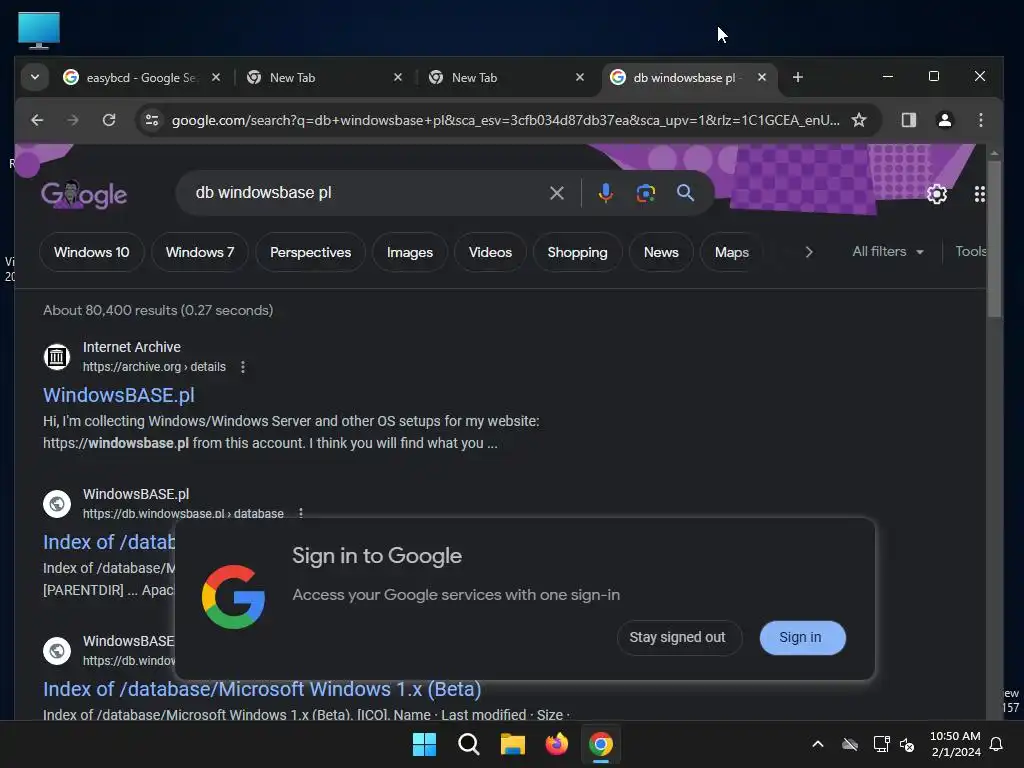1024x768 pixels.
Task: Submit search with magnifier icon
Action: (685, 193)
